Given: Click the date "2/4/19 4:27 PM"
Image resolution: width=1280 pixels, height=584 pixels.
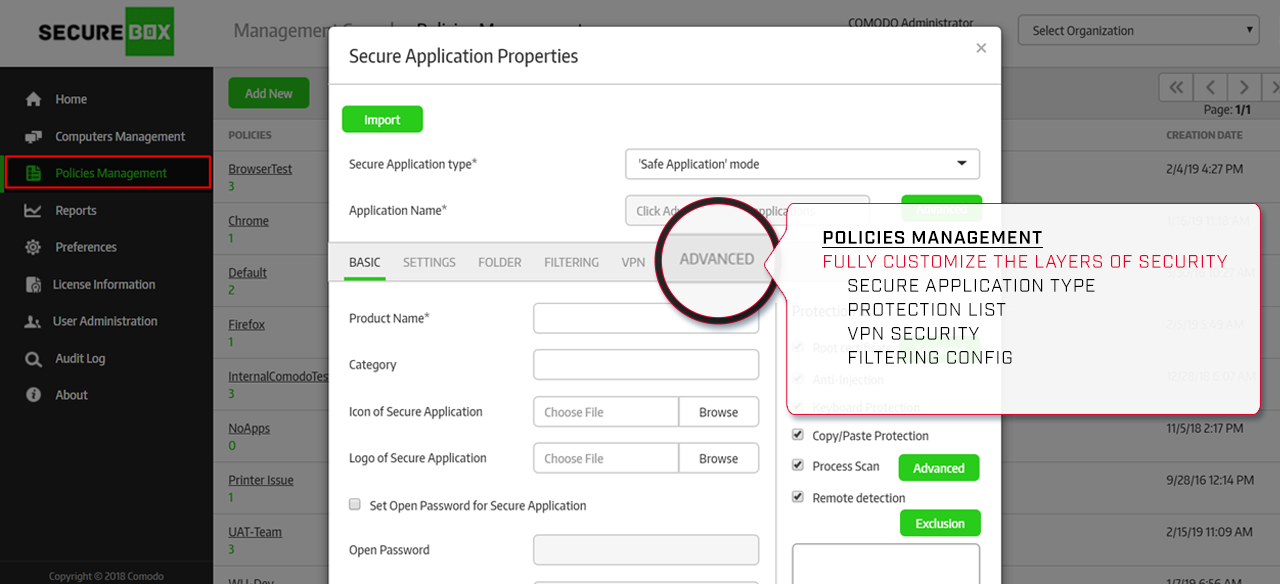Looking at the screenshot, I should pos(1205,169).
